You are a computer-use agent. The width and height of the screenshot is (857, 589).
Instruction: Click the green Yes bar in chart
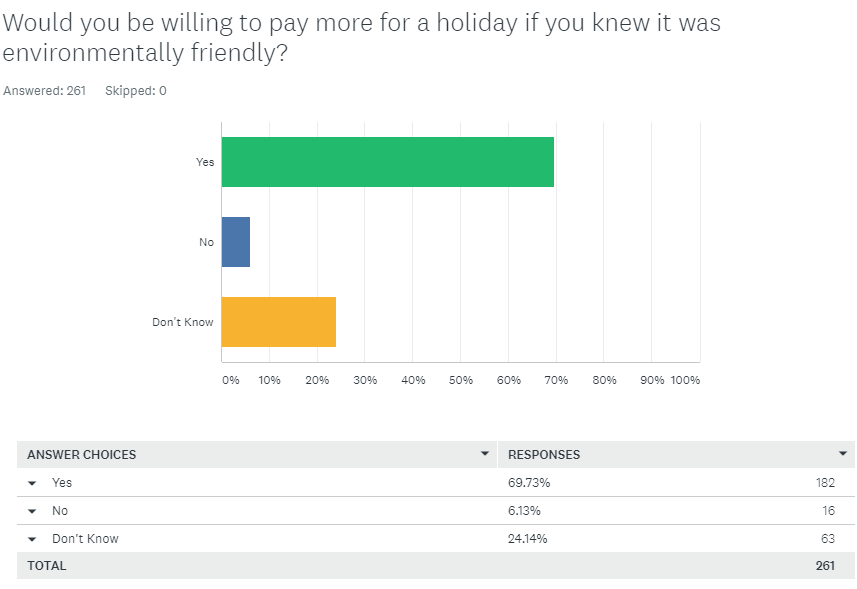(x=387, y=162)
